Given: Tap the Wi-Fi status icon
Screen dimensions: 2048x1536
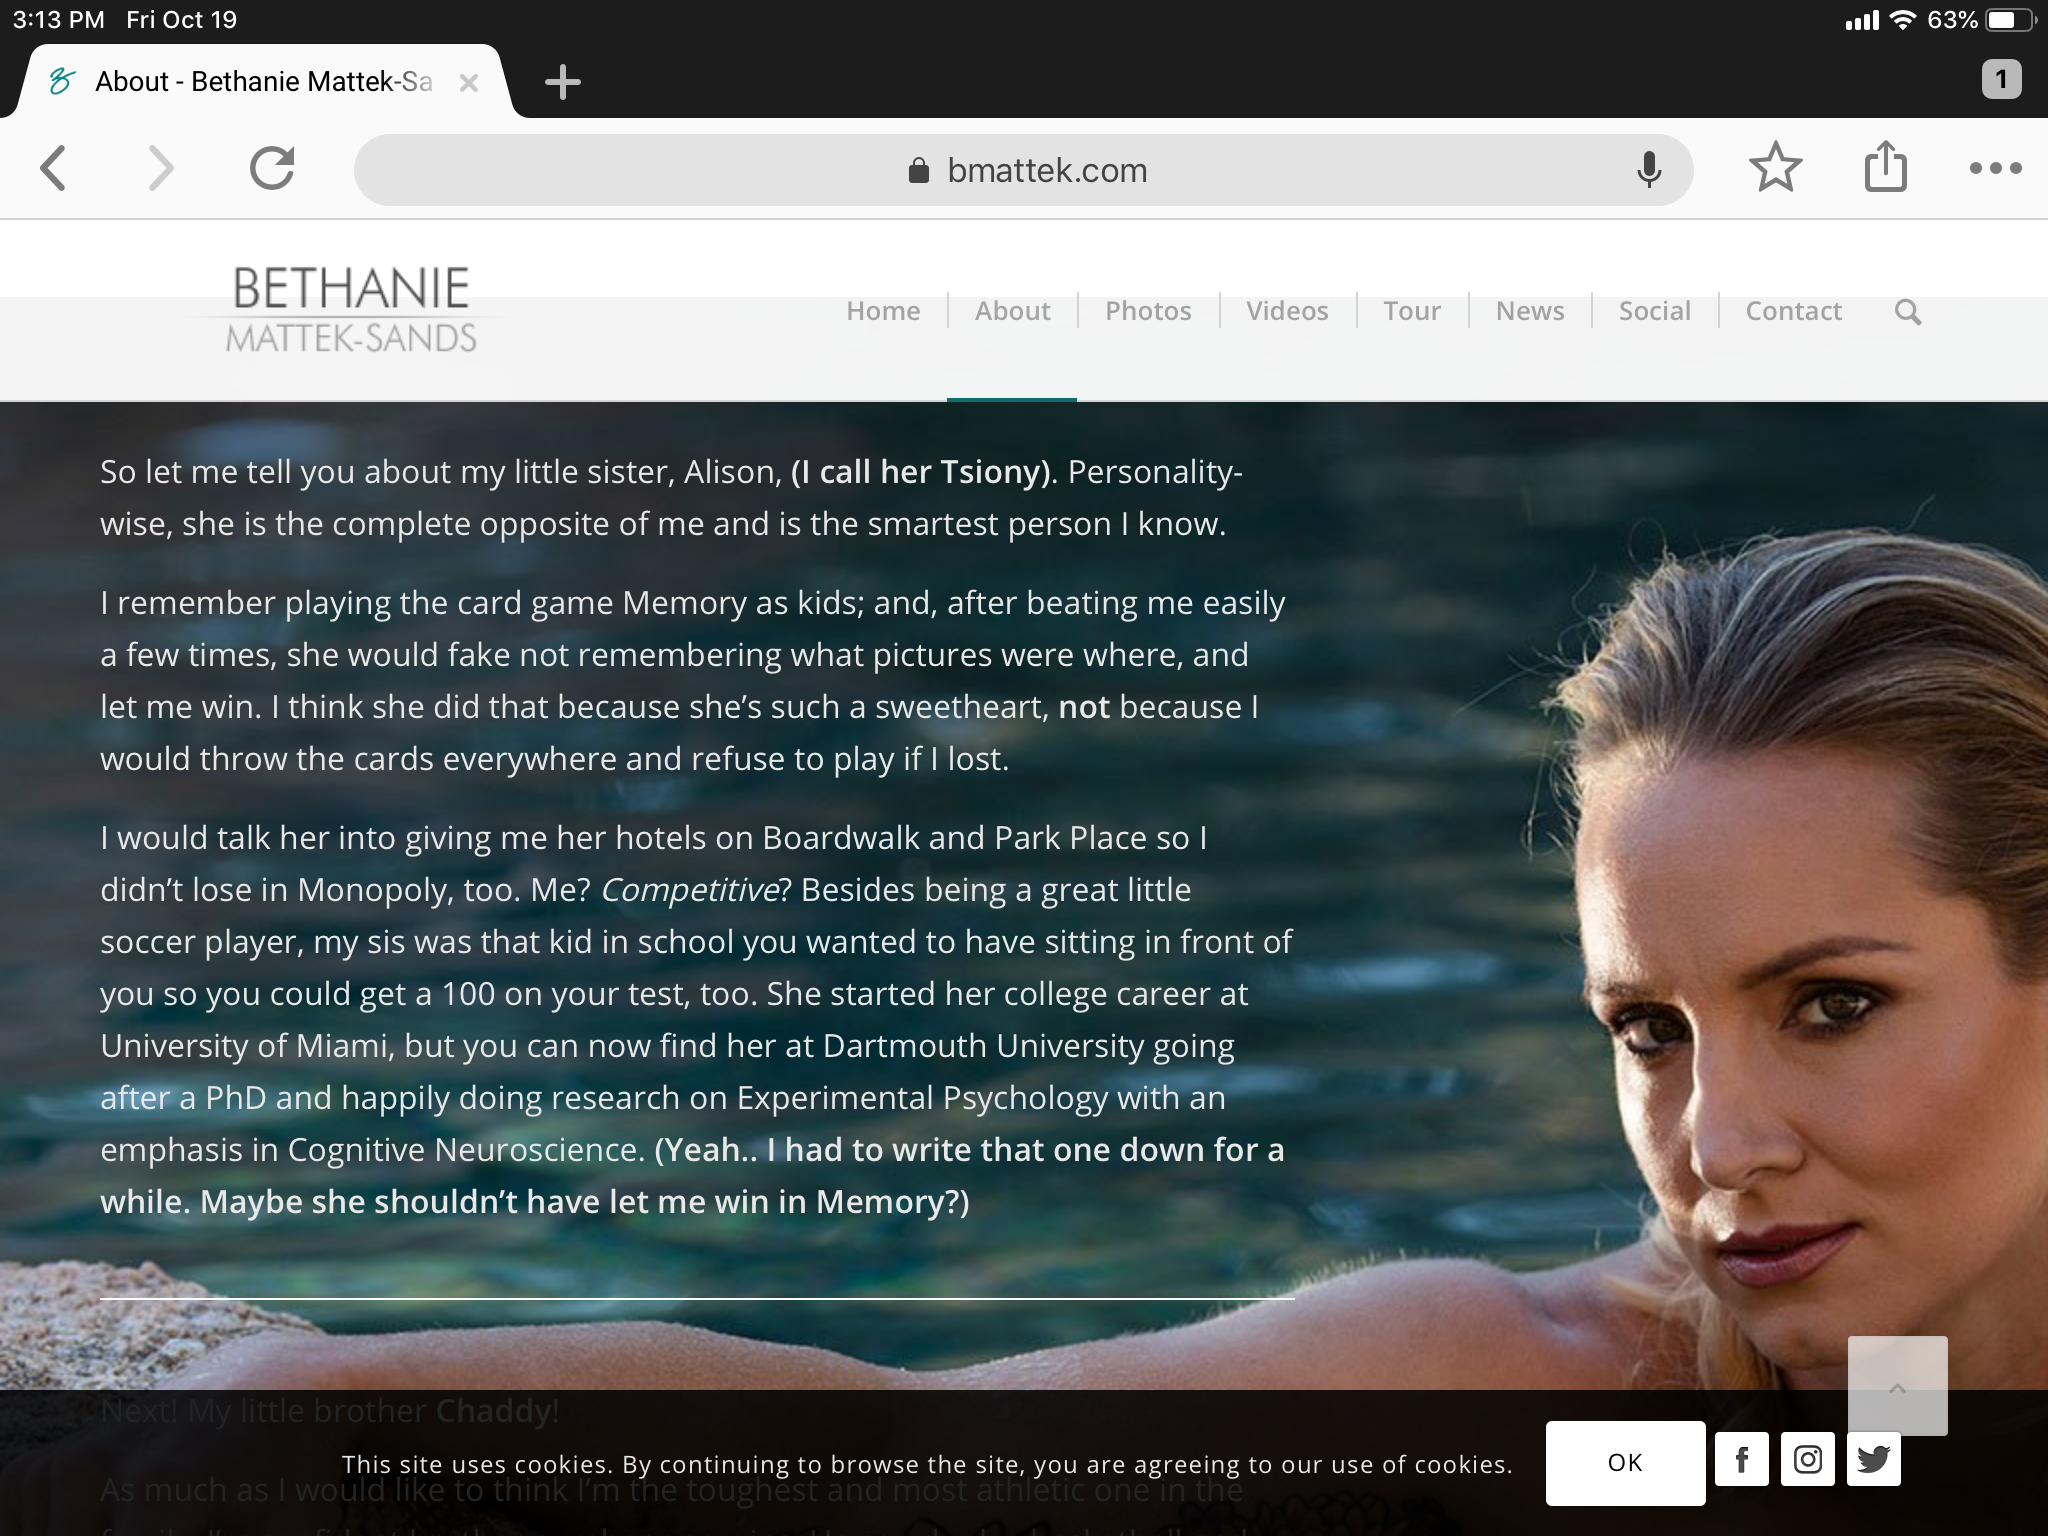Looking at the screenshot, I should click(x=1902, y=20).
